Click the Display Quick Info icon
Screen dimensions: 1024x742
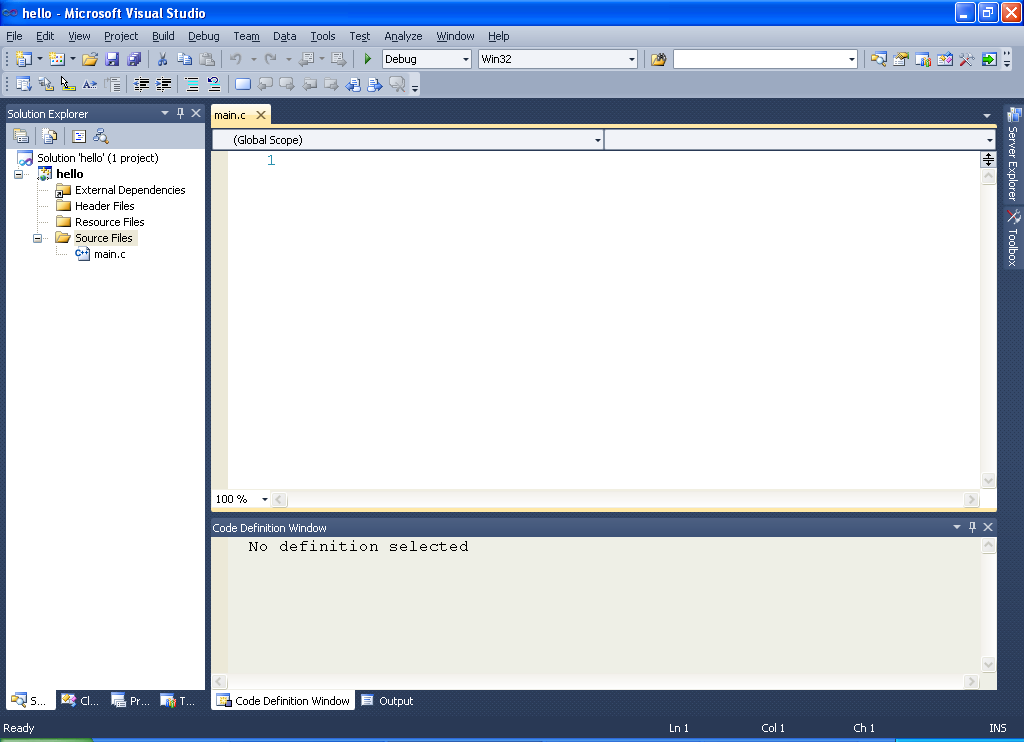[x=68, y=84]
